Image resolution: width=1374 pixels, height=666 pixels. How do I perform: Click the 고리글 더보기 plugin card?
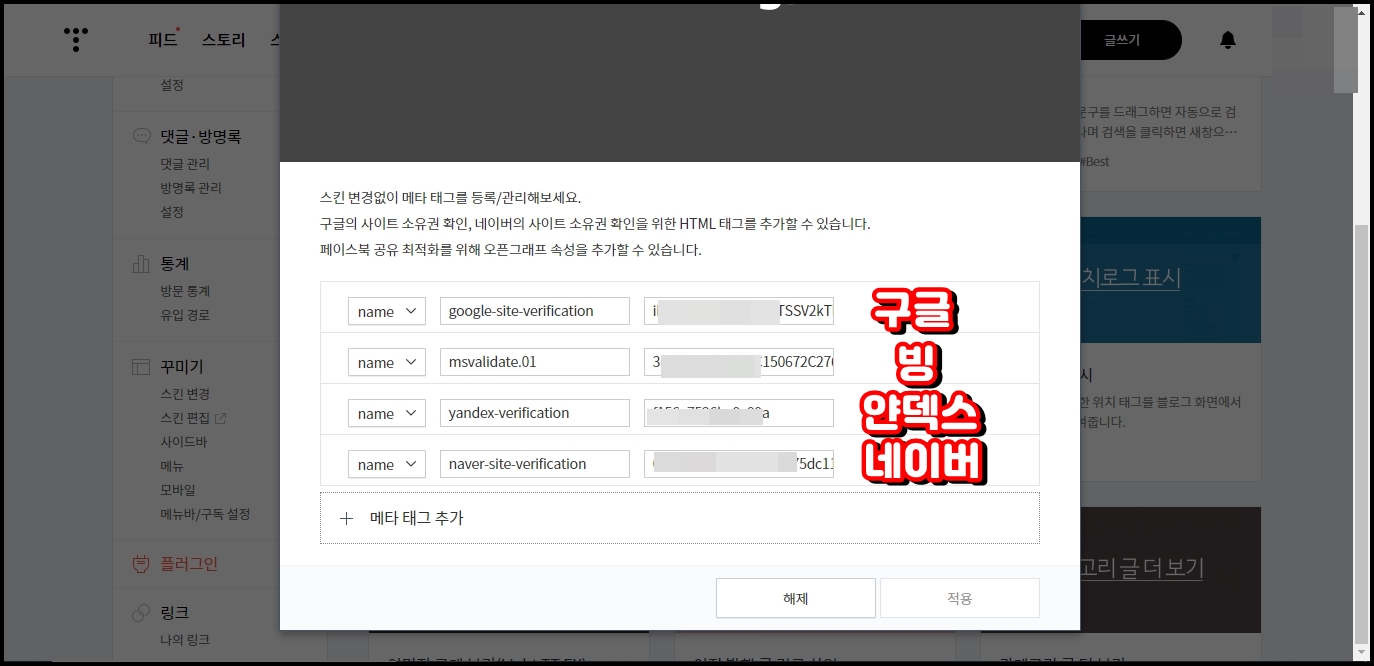[x=1170, y=569]
